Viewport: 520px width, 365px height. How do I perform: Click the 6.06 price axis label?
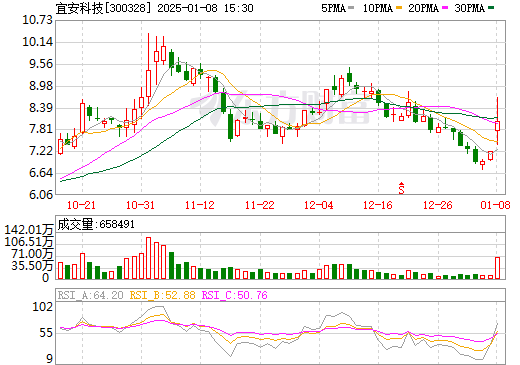(41, 194)
